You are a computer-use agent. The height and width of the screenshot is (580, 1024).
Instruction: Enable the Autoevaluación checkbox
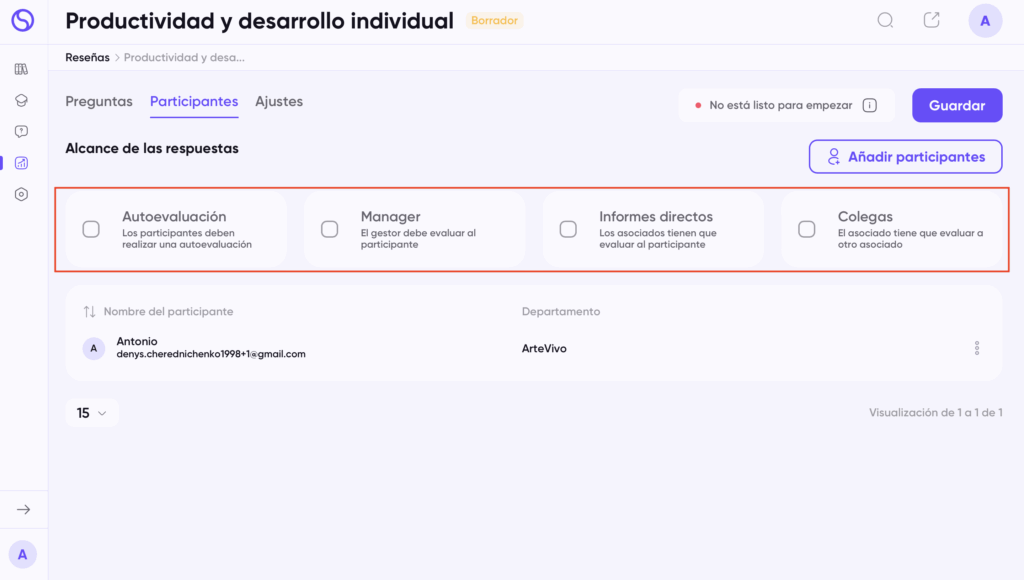click(x=91, y=229)
